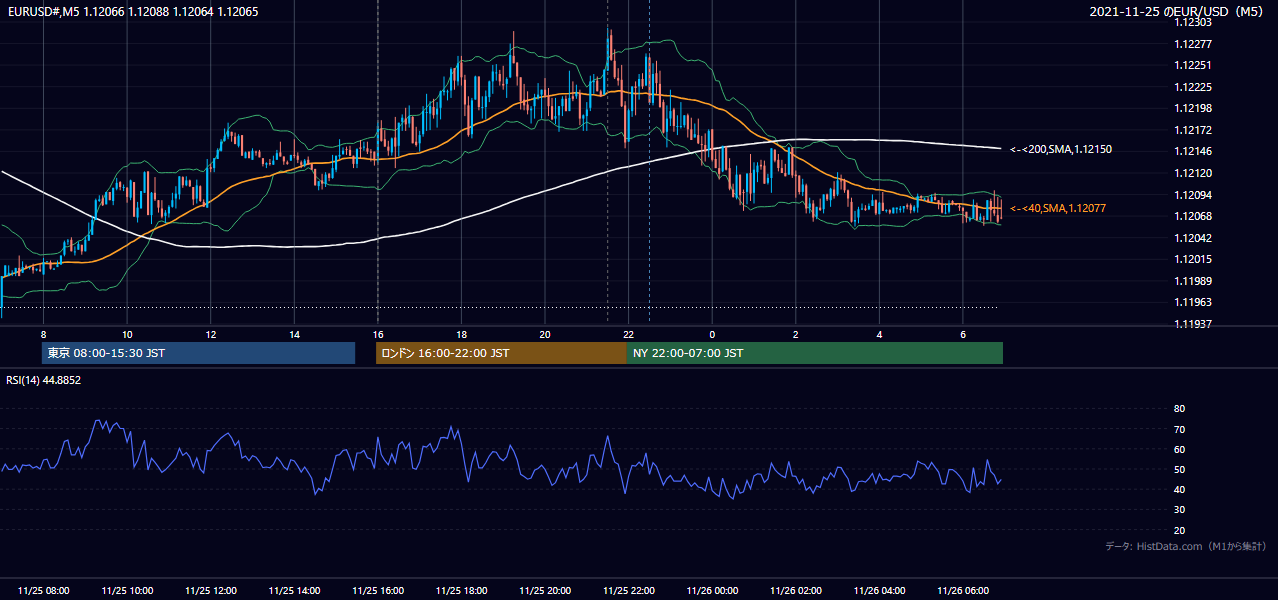
Task: Click hour tick 16 under the price chart
Action: (x=377, y=333)
